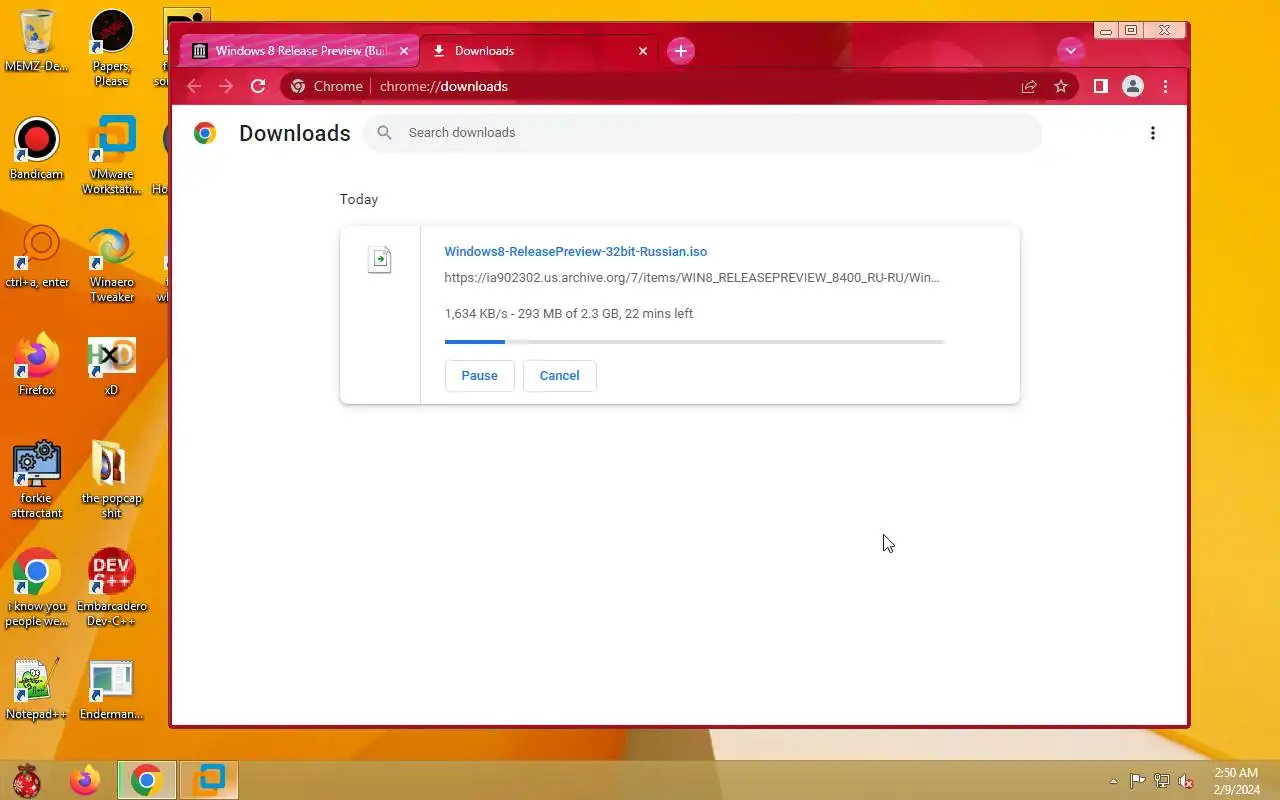Open Windows8-ReleasePreview-32bit-Russian.iso link
Image resolution: width=1280 pixels, height=800 pixels.
coord(576,252)
